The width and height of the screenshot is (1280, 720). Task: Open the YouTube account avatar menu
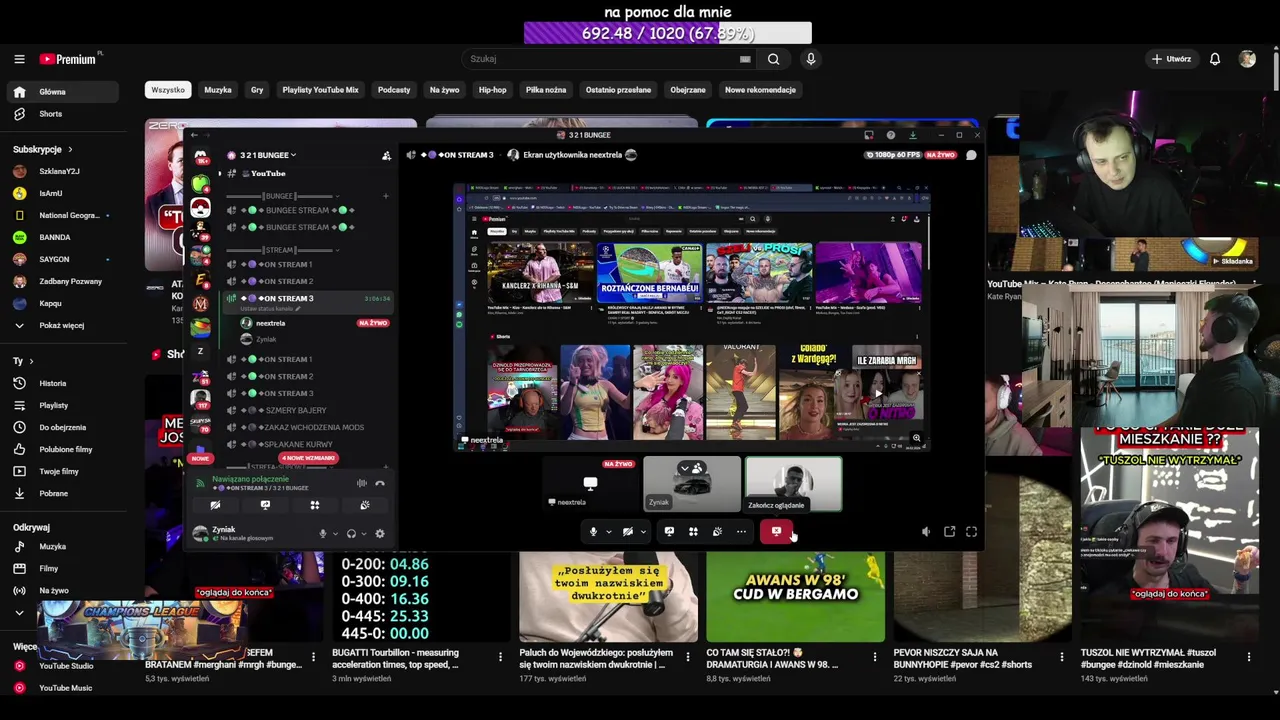[1247, 59]
